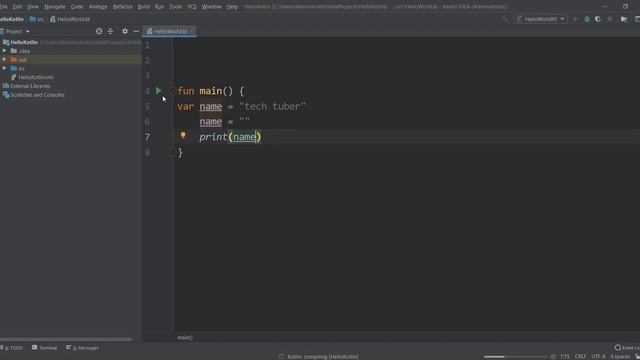Click the fold marker at closing brace
Viewport: 640px width, 360px height.
click(172, 152)
